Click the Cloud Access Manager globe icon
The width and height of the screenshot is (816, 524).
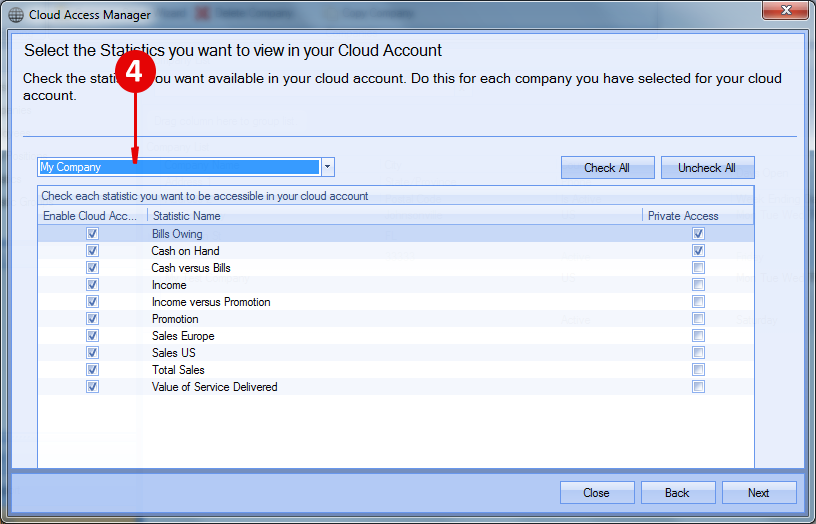[x=16, y=15]
